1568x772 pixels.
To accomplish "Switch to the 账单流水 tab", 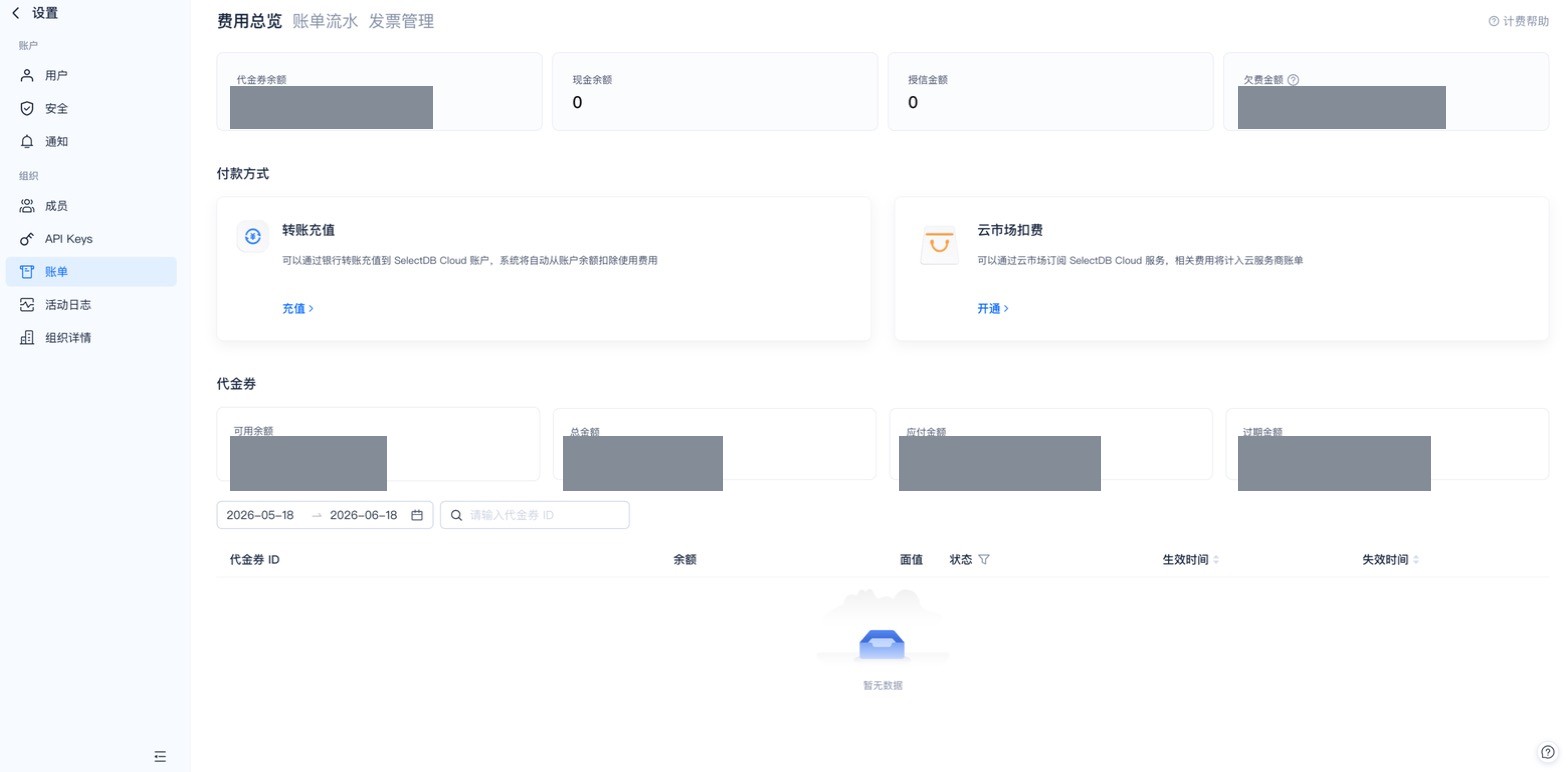I will pyautogui.click(x=325, y=21).
